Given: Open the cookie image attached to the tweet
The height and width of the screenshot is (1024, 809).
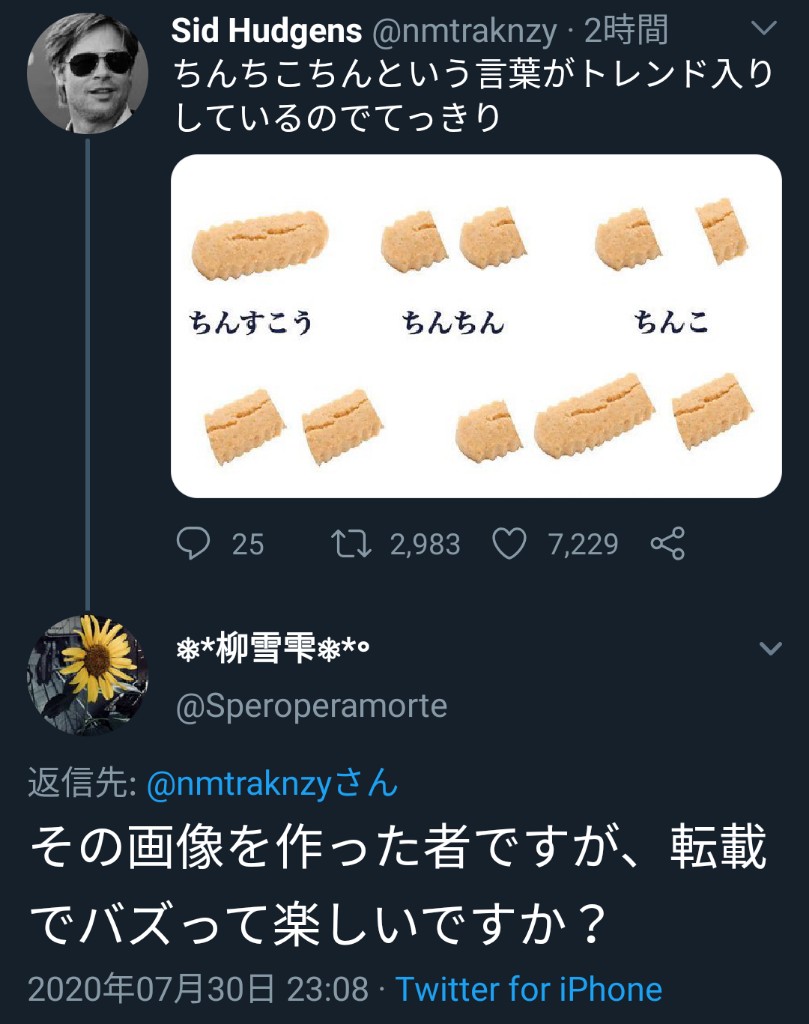Looking at the screenshot, I should (x=476, y=326).
